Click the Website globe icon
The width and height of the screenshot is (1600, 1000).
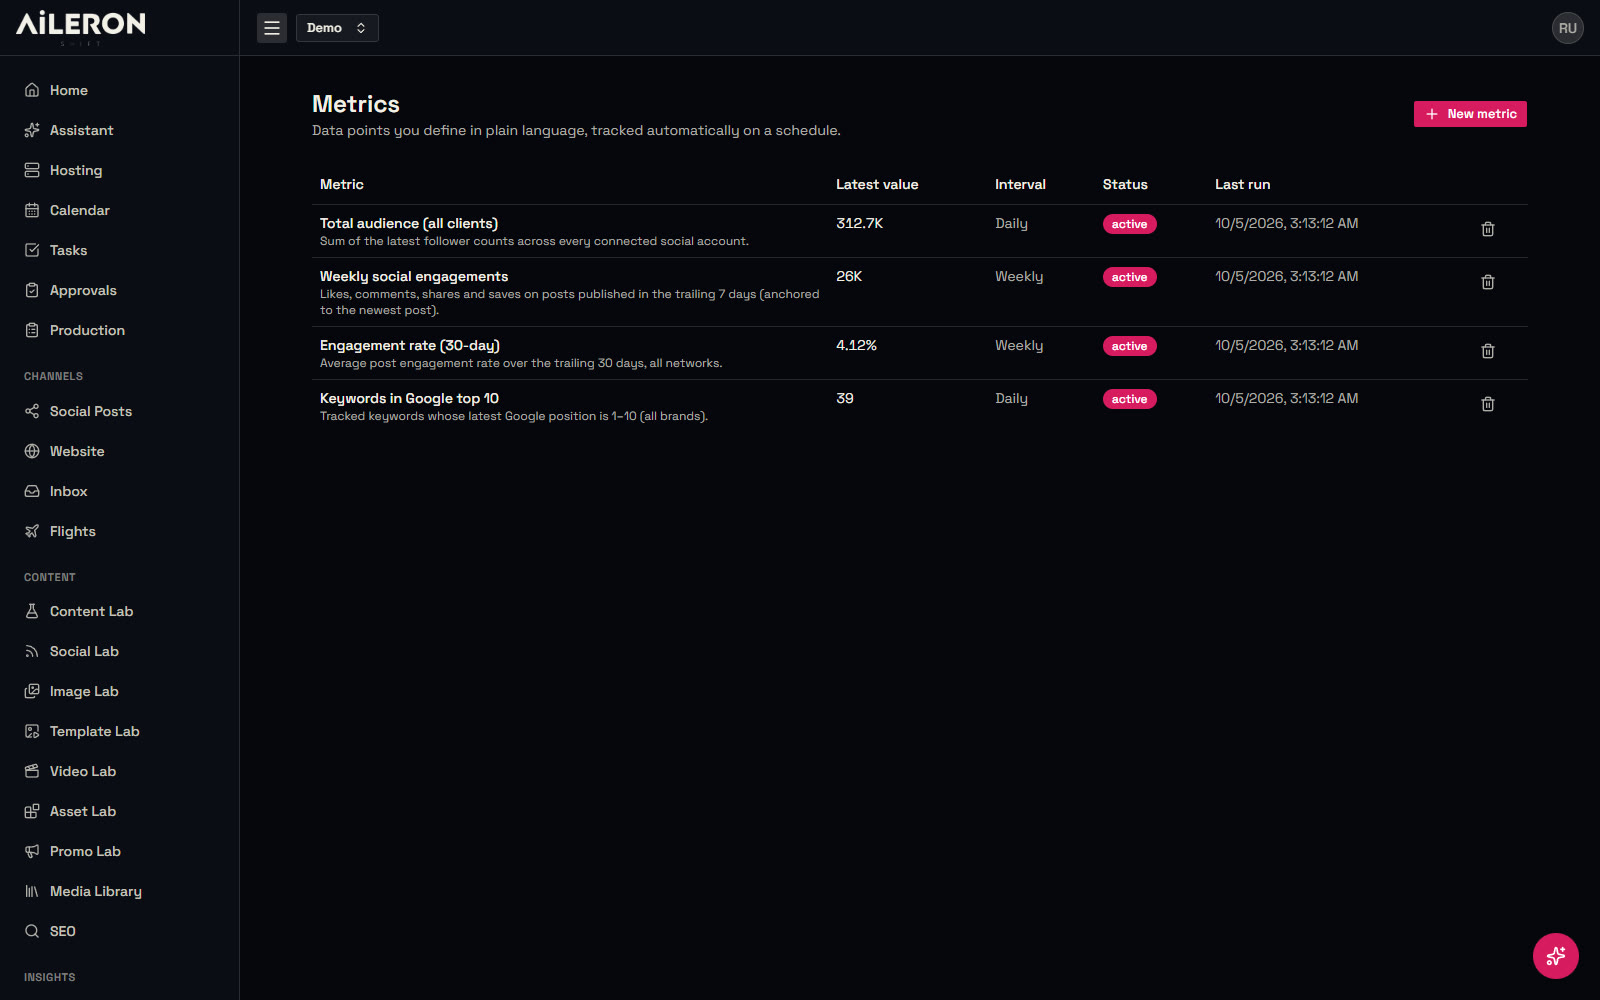click(32, 451)
